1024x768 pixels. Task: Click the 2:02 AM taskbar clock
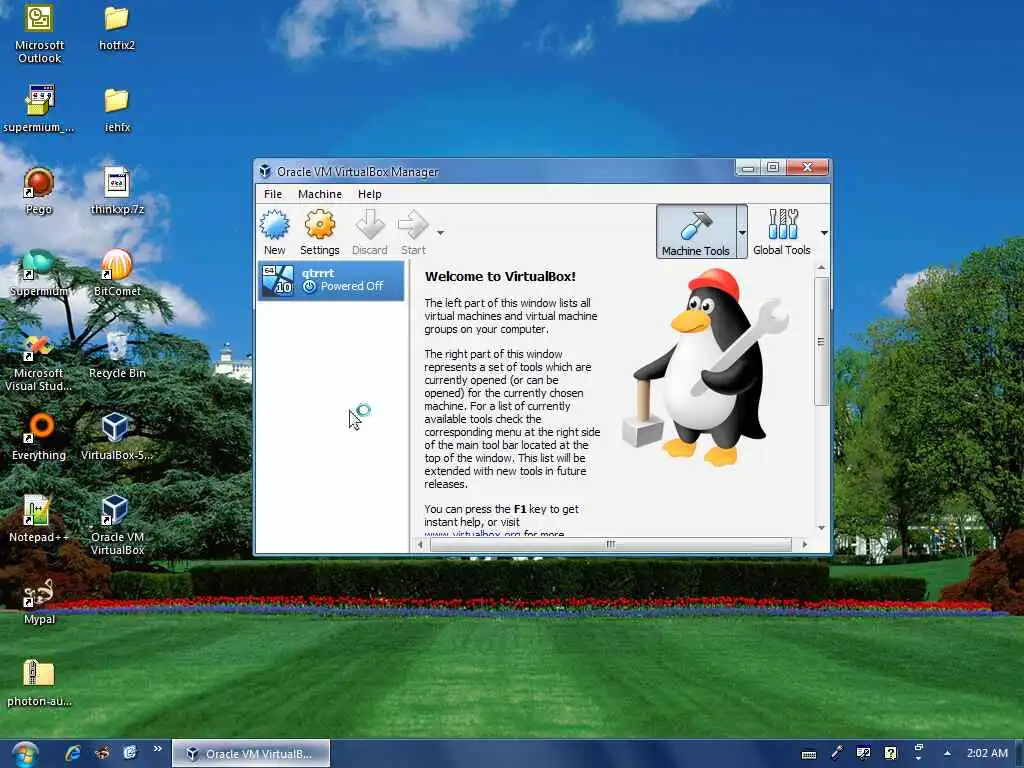coord(987,754)
